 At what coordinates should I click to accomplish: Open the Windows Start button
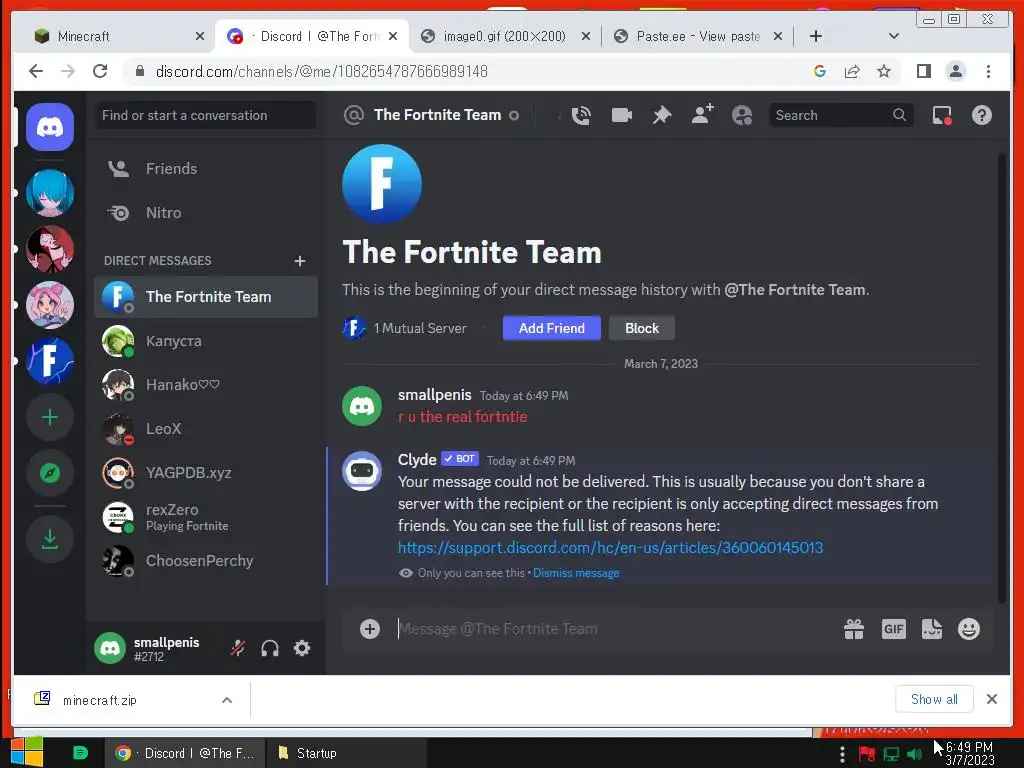tap(27, 752)
